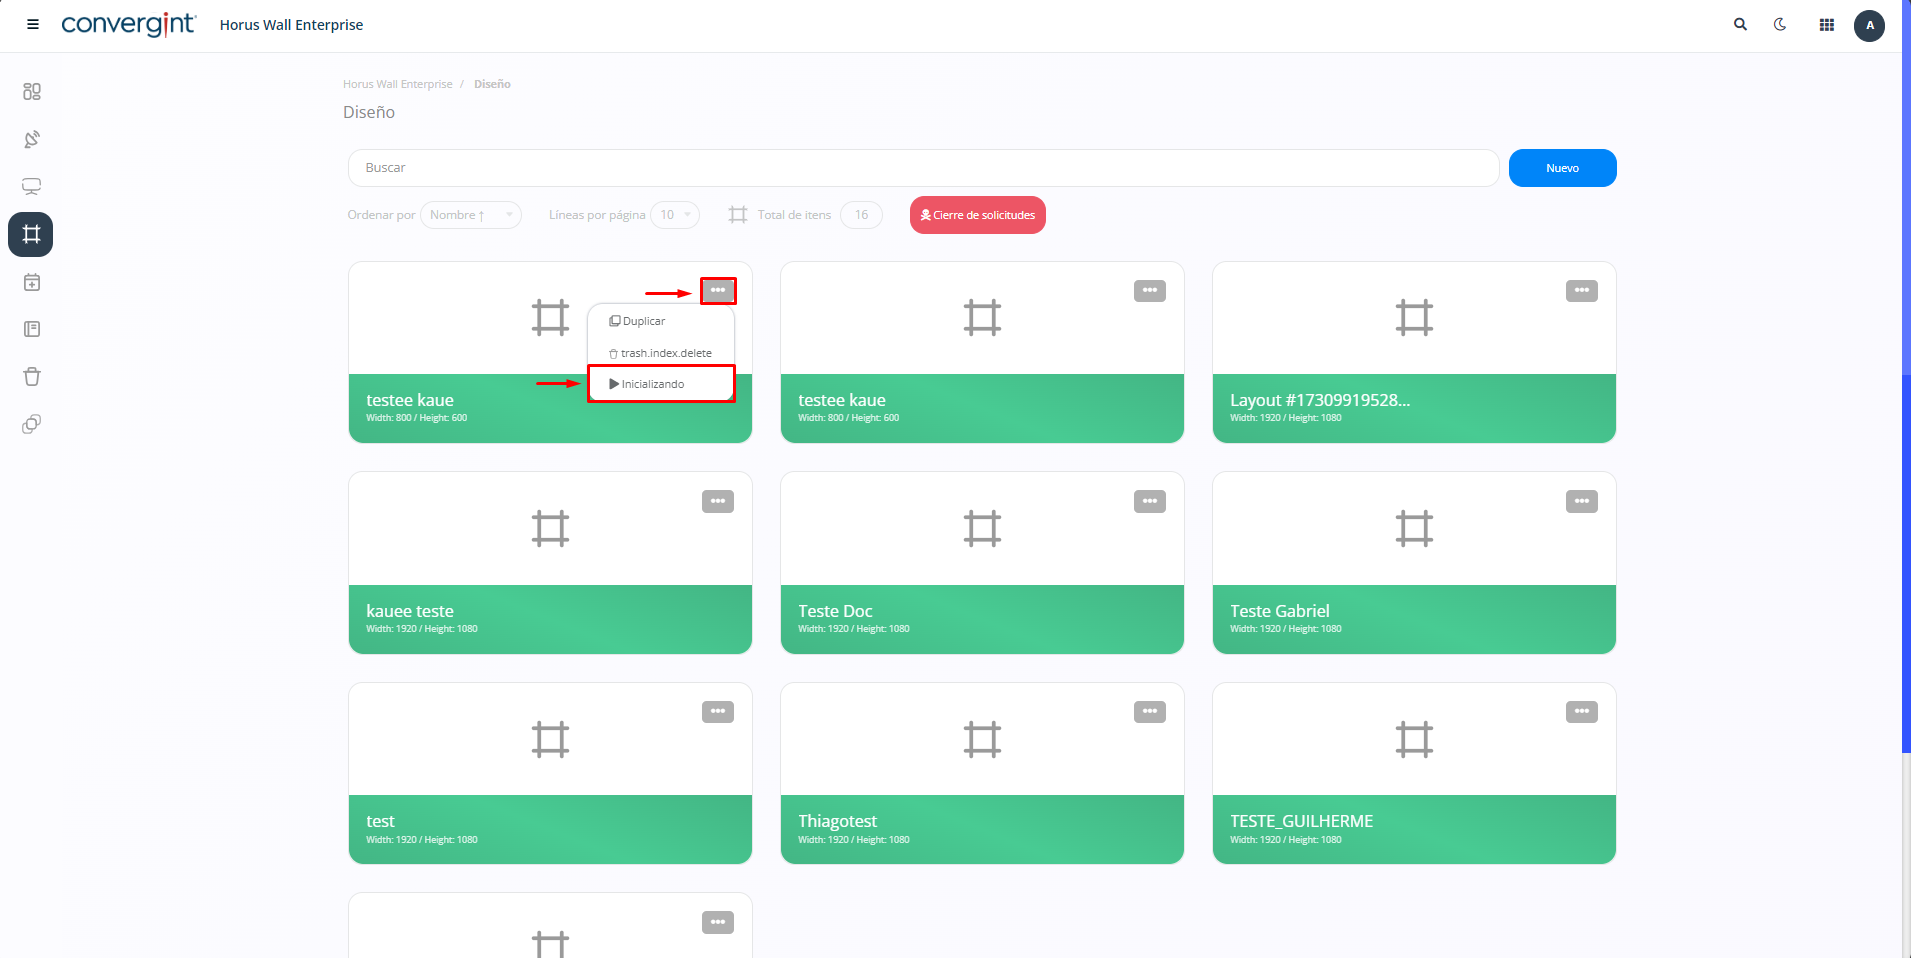
Task: Toggle dark mode moon icon
Action: (x=1780, y=25)
